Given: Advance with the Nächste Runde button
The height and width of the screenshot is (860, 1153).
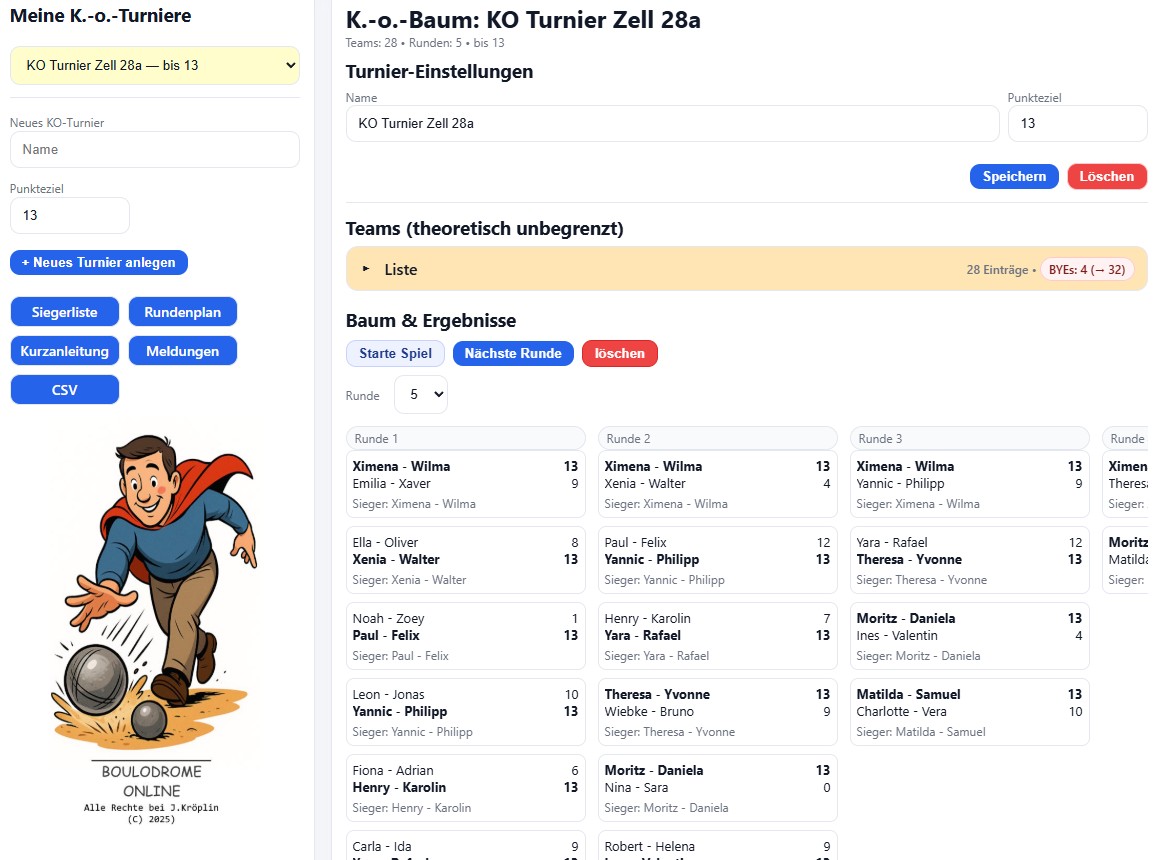Looking at the screenshot, I should pyautogui.click(x=513, y=353).
